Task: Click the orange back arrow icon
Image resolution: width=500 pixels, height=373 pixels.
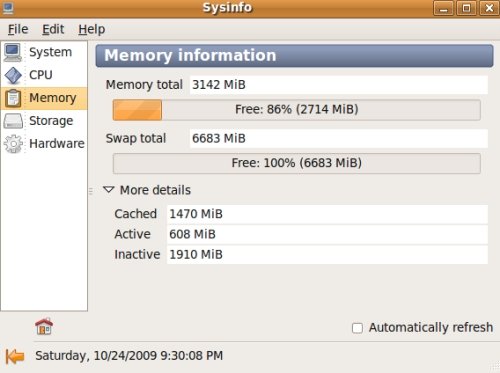Action: [15, 356]
